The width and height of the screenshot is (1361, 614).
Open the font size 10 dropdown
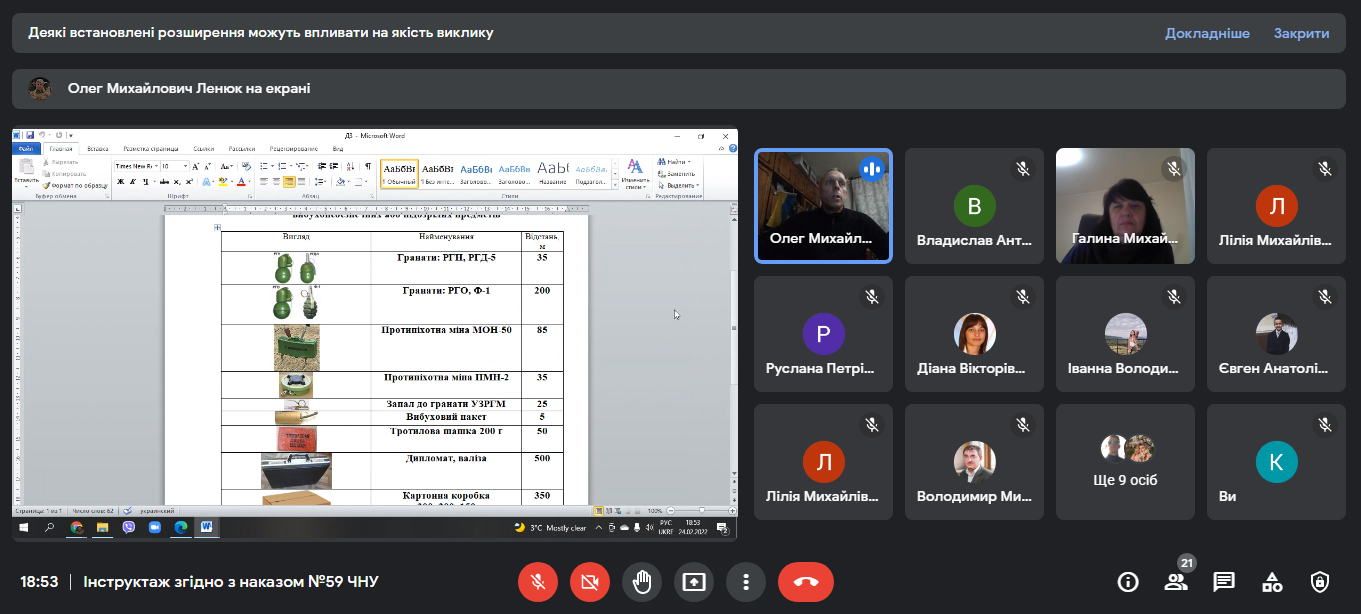click(185, 166)
